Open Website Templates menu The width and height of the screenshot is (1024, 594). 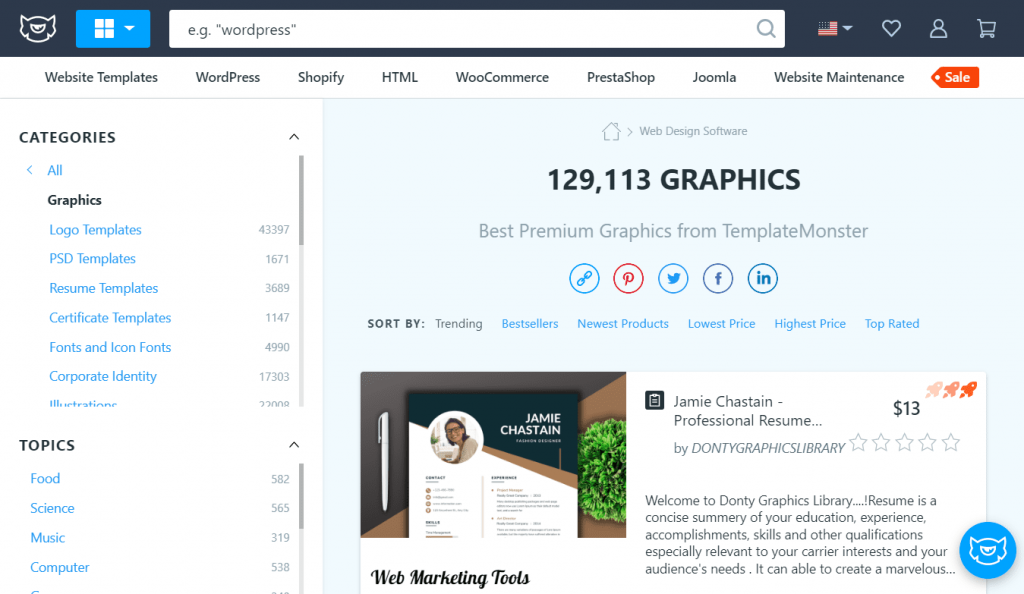coord(101,77)
